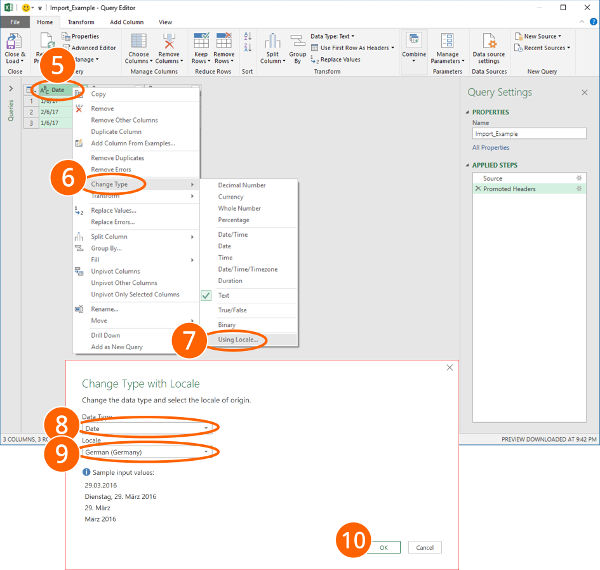The image size is (600, 570).
Task: Click the Close & Load icon
Action: [x=15, y=41]
